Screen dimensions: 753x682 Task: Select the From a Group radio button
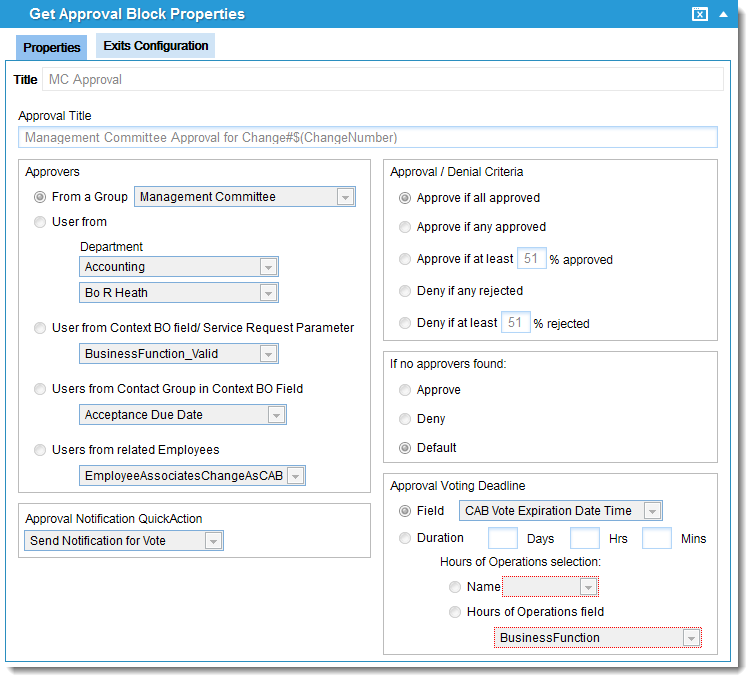tap(40, 197)
